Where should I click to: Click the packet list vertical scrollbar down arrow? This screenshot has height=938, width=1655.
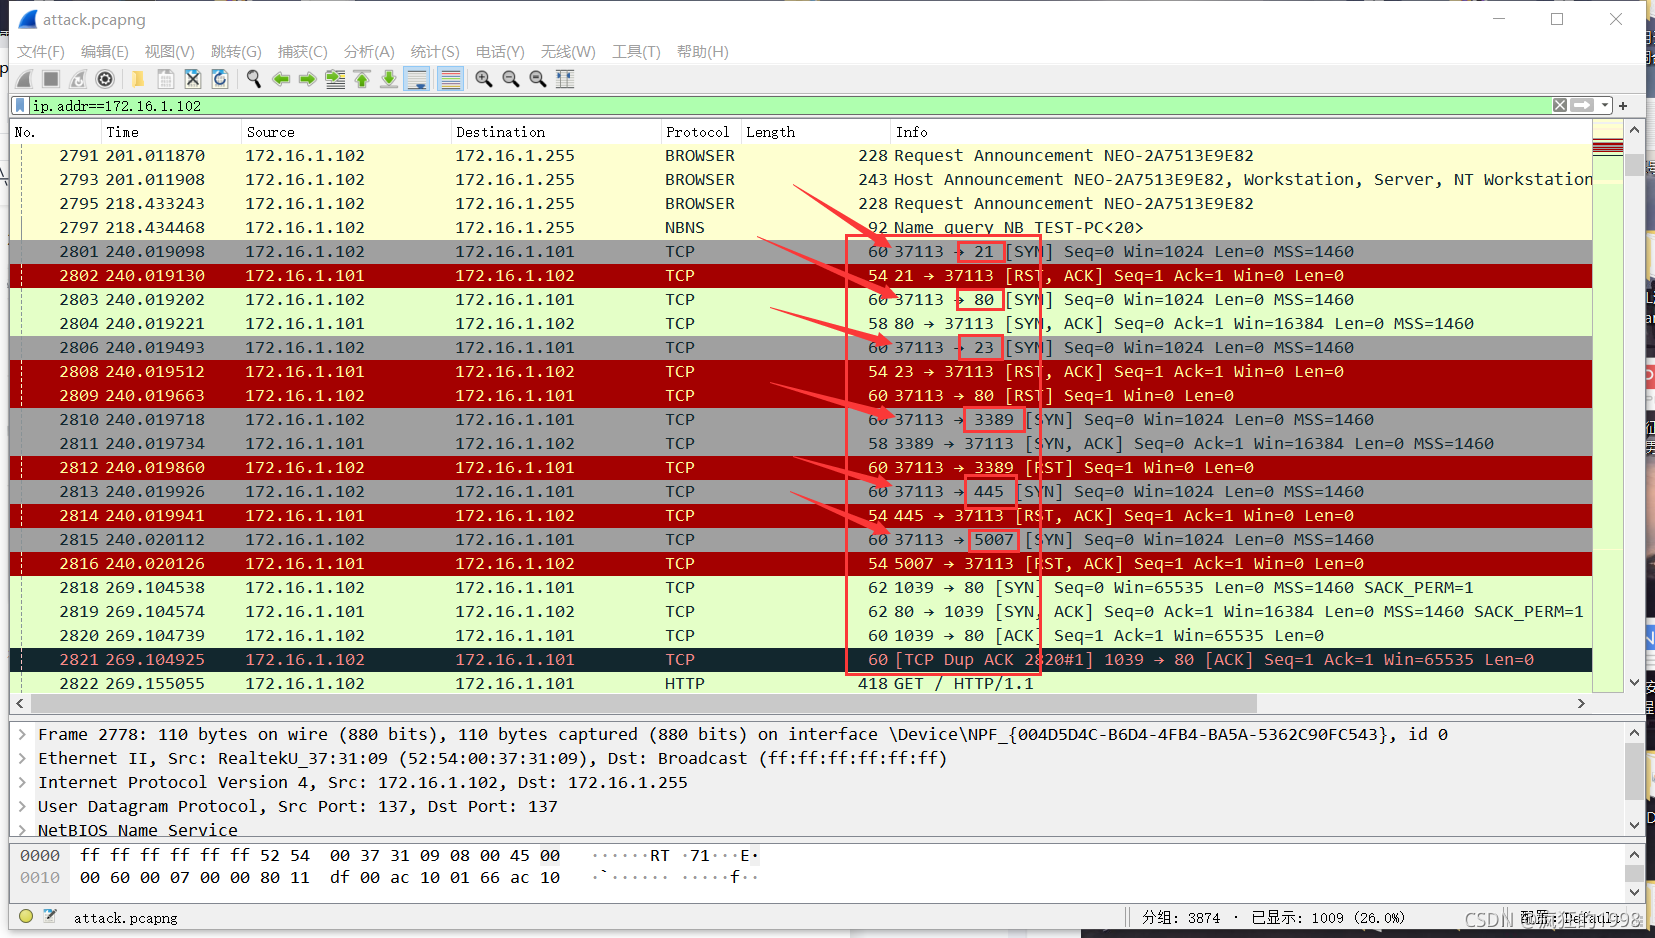click(x=1635, y=683)
